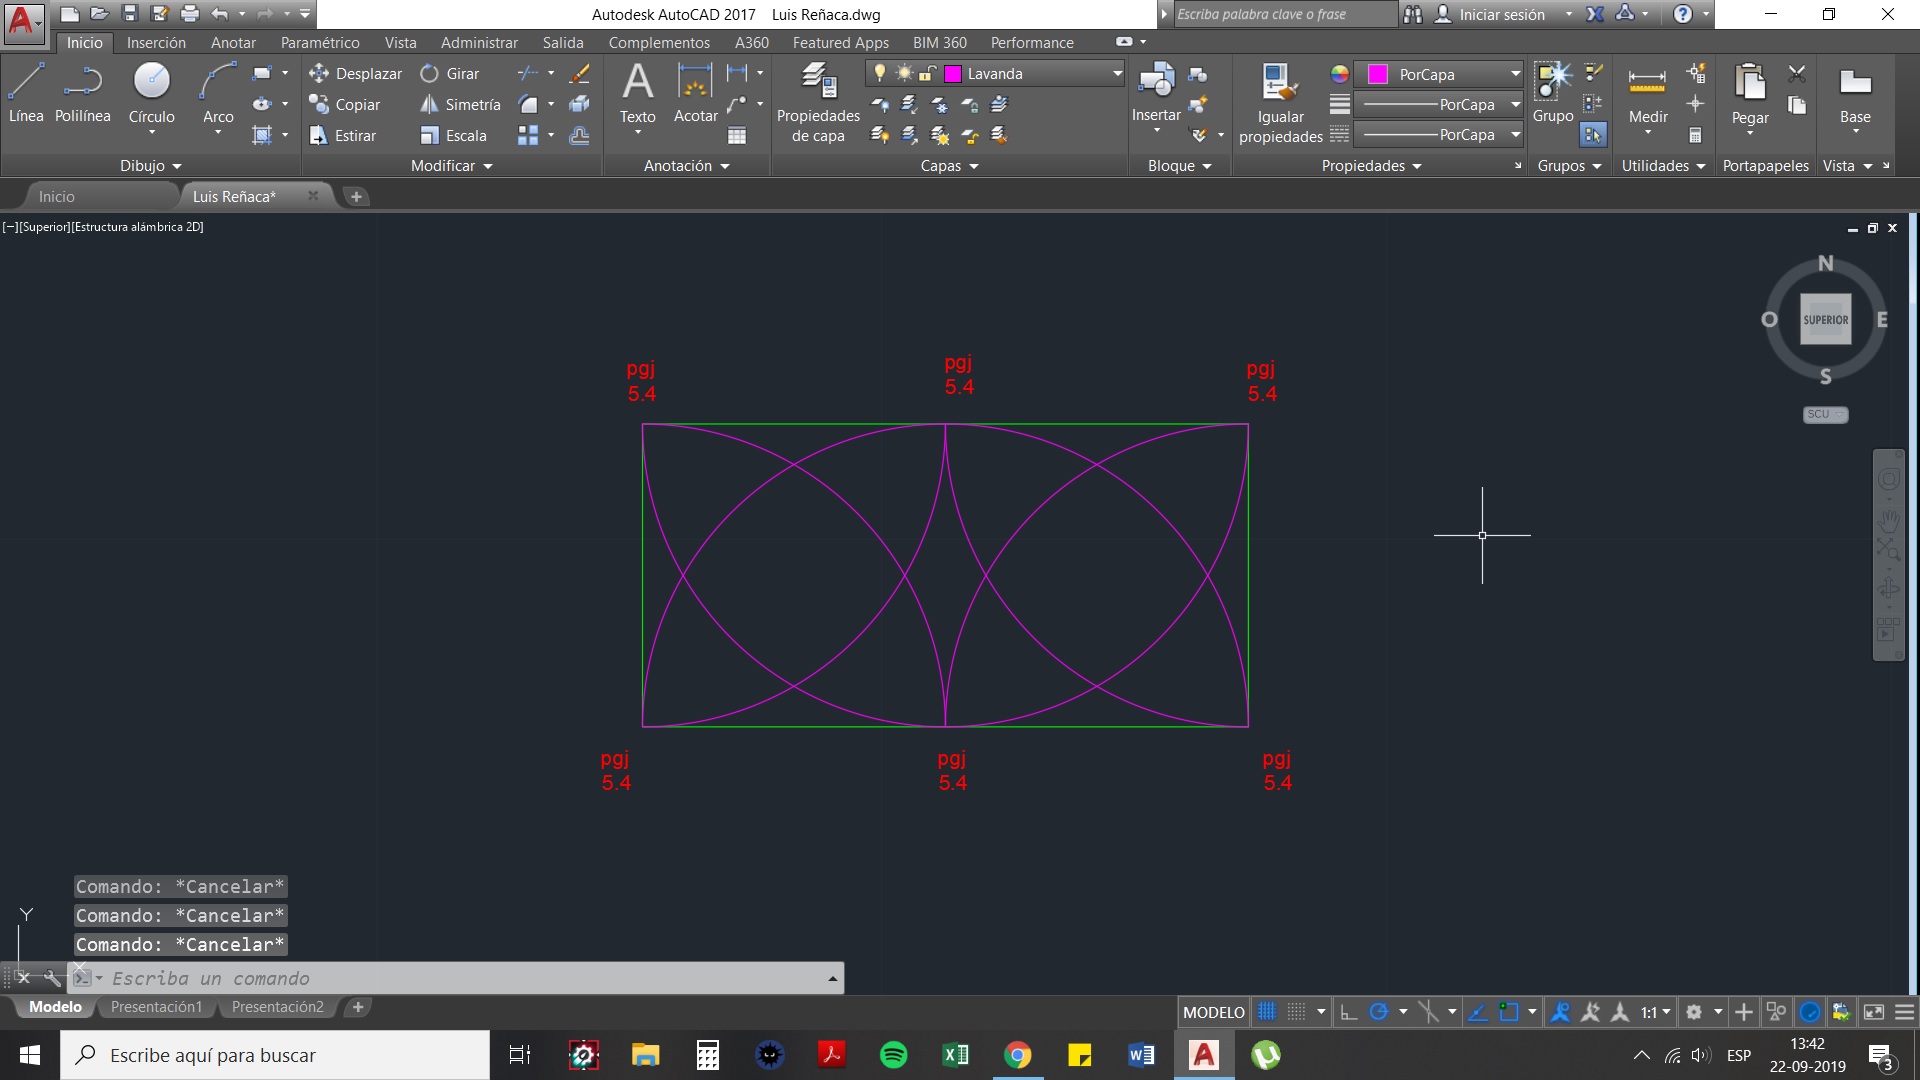The height and width of the screenshot is (1080, 1920).
Task: Click the hatch icon in Dibujo panel
Action: (262, 135)
